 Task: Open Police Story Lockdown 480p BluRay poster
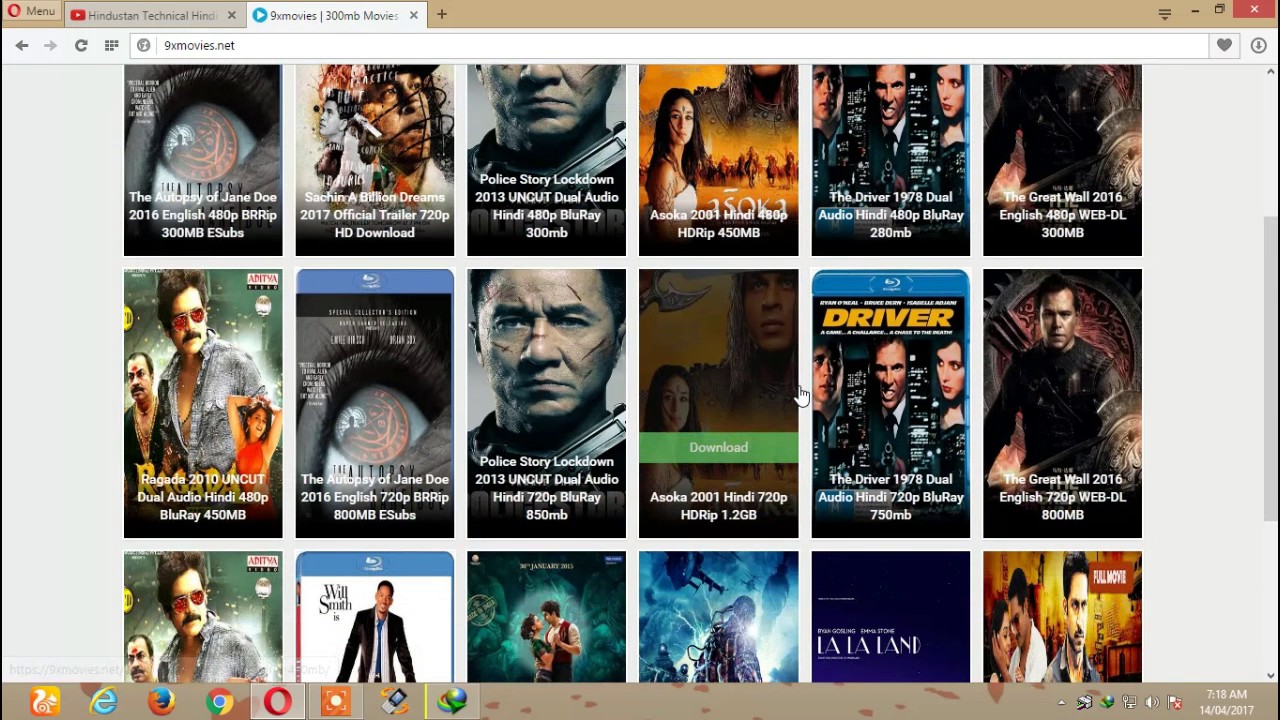pos(547,160)
